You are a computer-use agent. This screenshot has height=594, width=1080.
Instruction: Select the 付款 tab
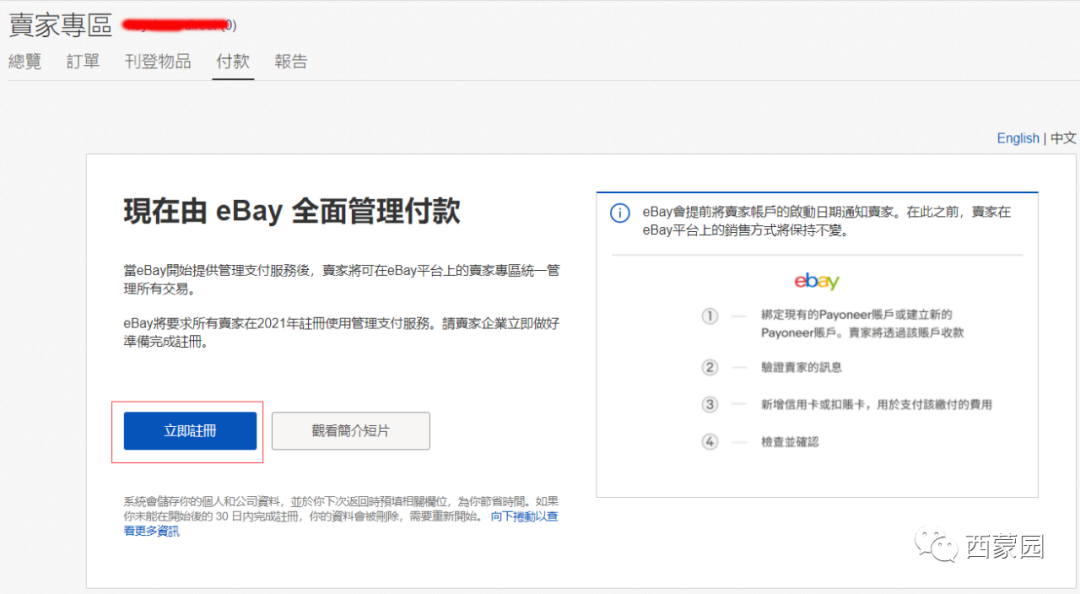(233, 61)
